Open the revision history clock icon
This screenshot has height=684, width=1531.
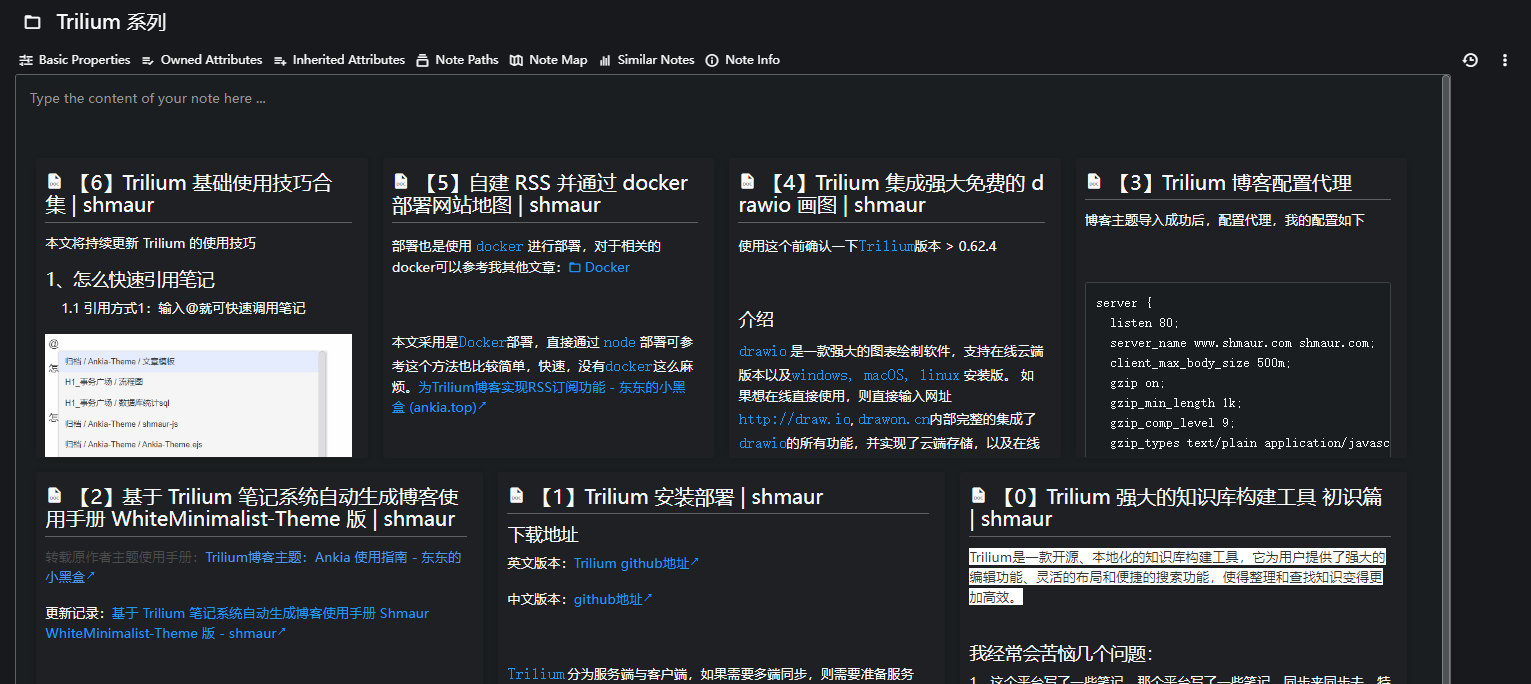point(1470,60)
